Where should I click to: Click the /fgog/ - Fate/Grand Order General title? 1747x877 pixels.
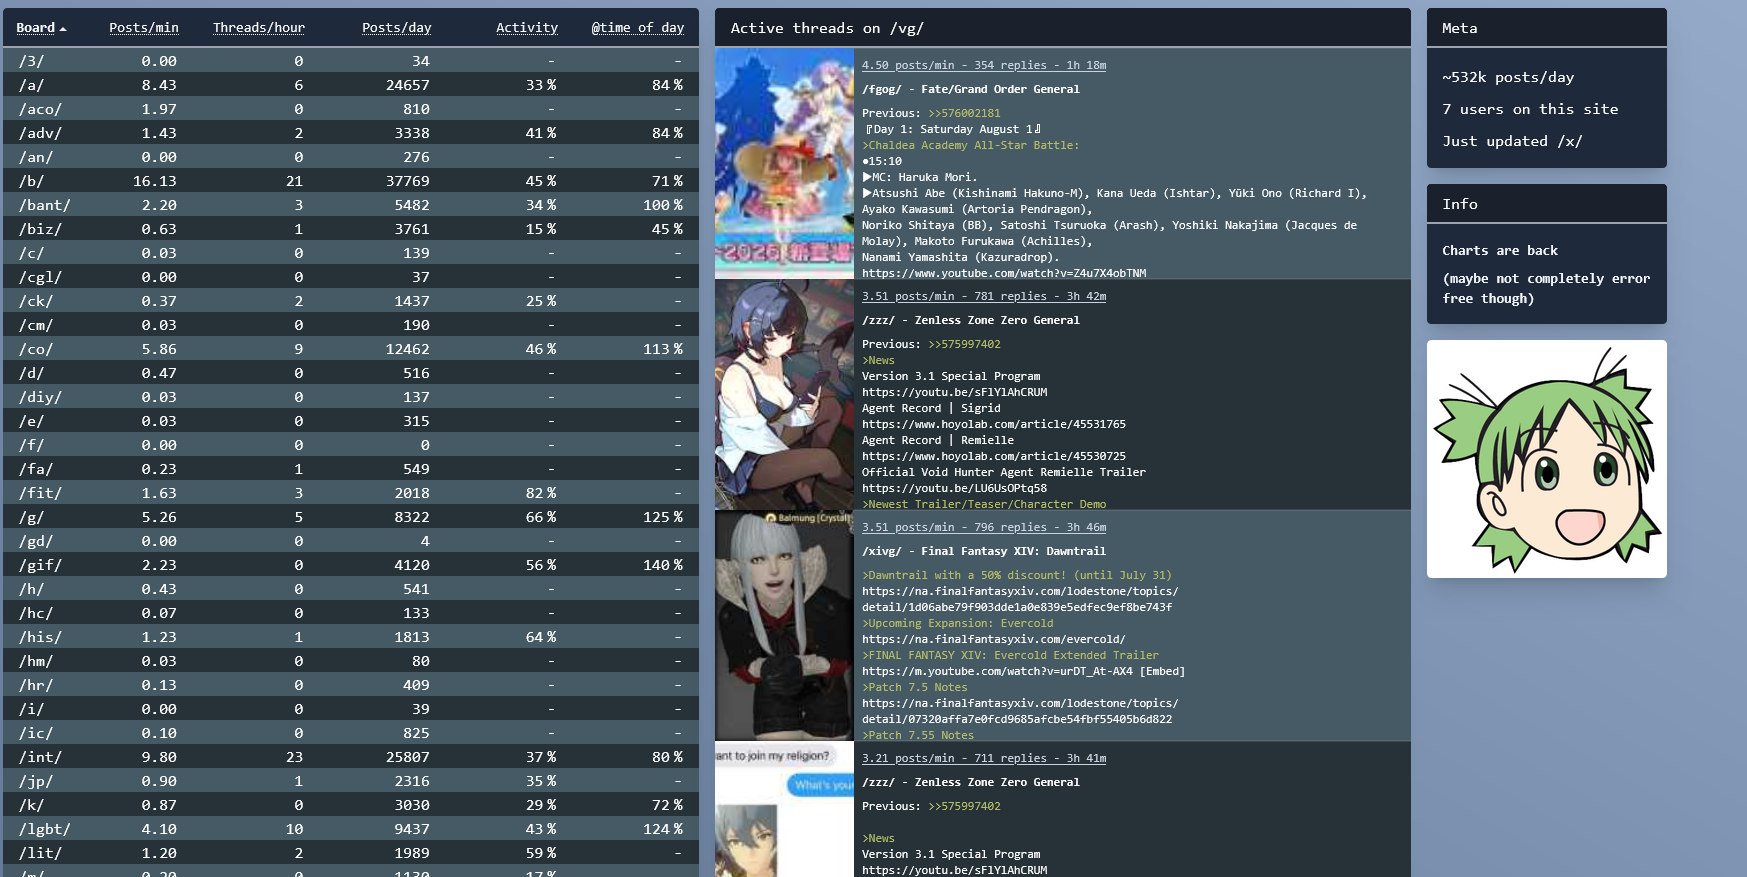971,89
